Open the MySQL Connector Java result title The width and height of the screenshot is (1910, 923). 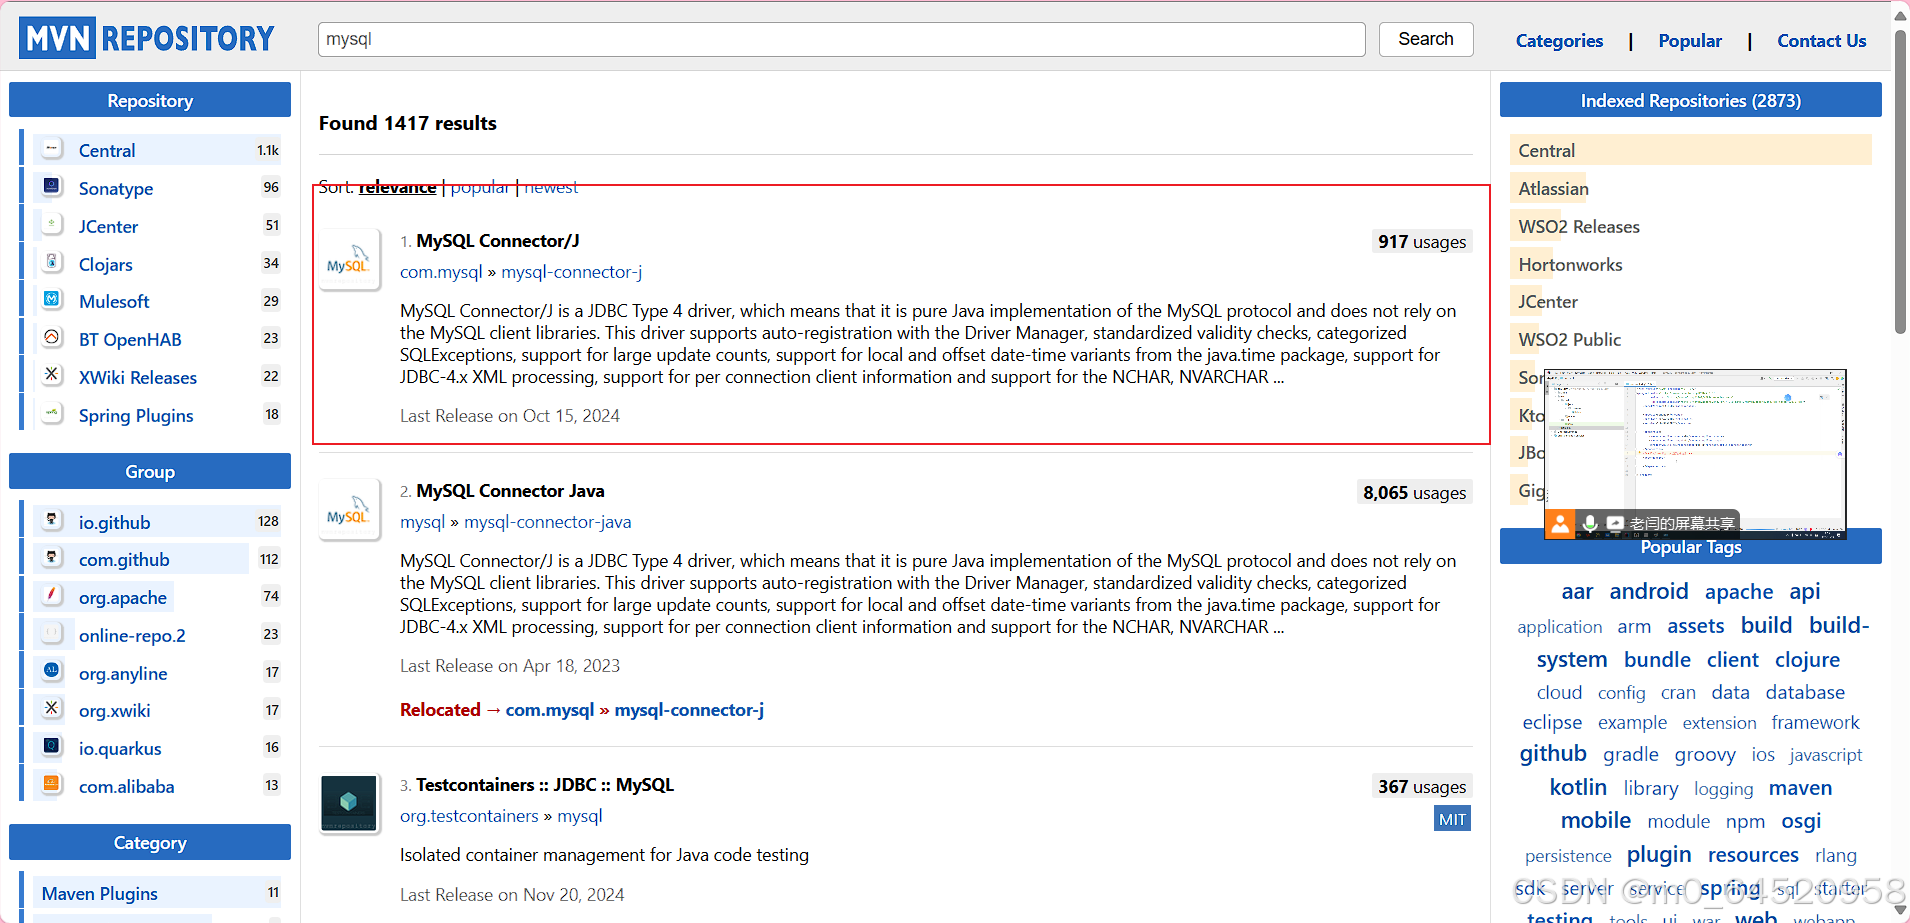coord(510,491)
